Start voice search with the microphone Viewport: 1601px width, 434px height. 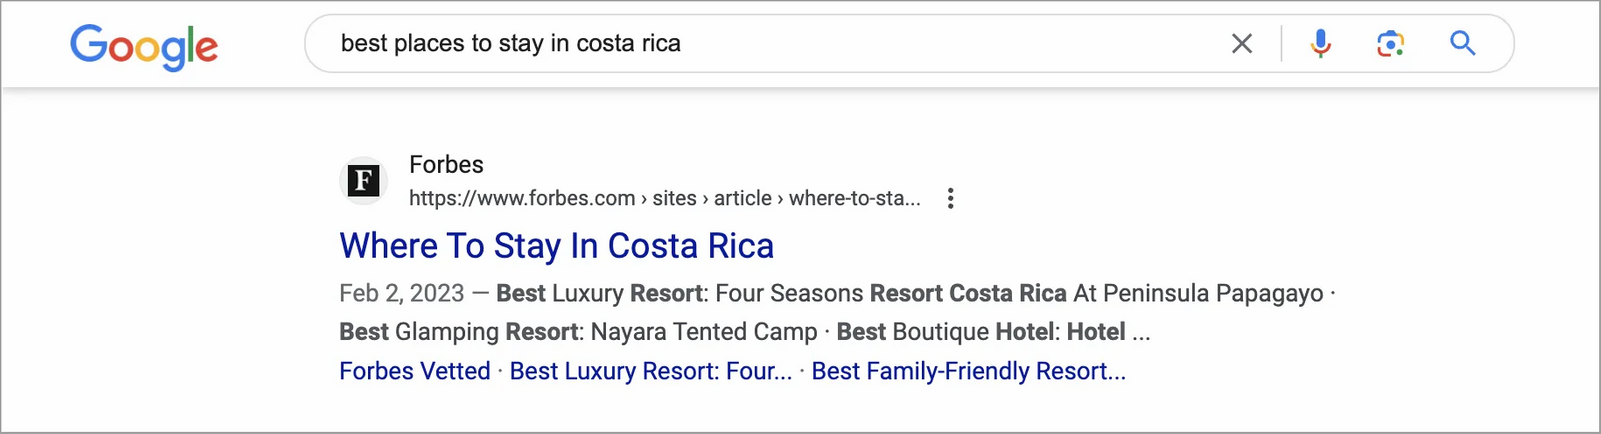click(x=1320, y=44)
